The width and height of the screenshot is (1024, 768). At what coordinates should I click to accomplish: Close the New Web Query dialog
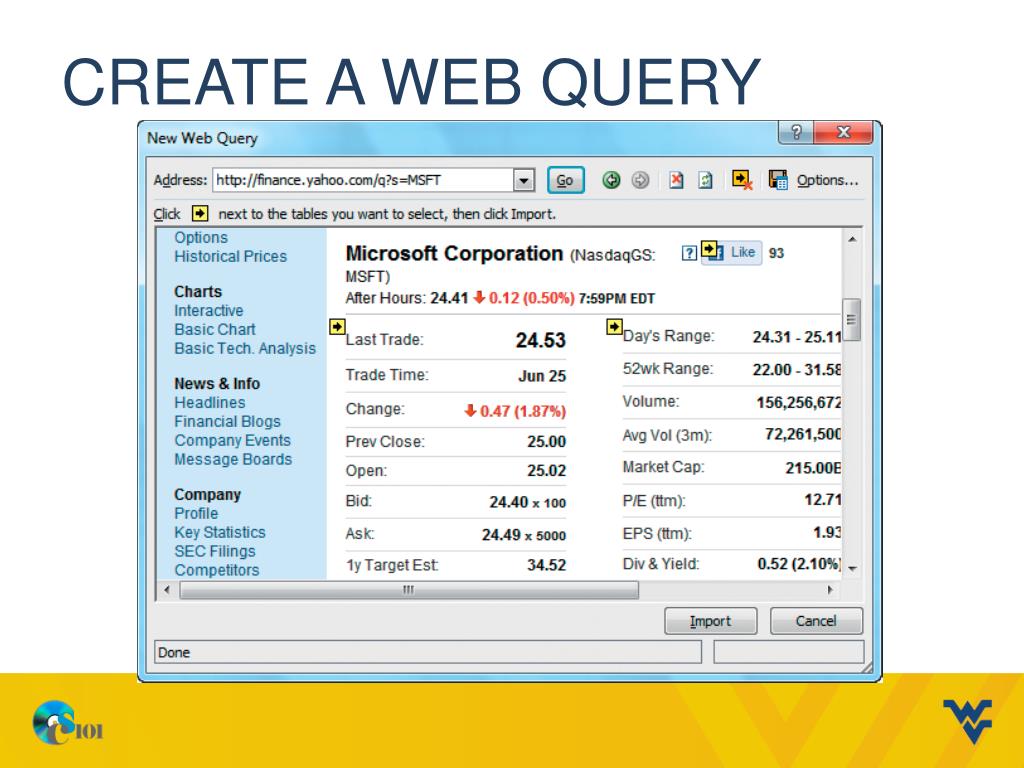tap(843, 132)
